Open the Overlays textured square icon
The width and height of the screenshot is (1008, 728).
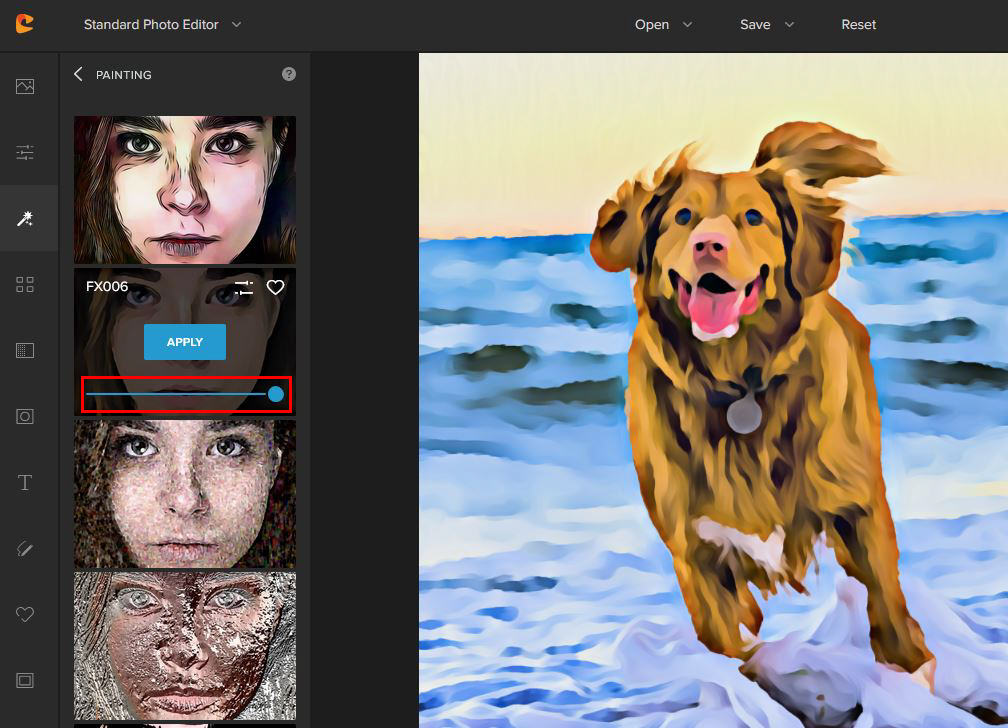click(x=25, y=350)
